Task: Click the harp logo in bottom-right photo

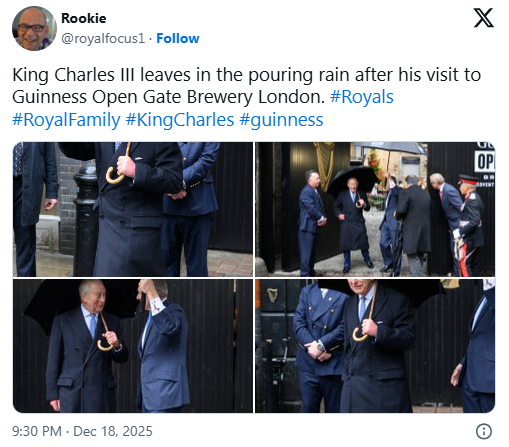Action: 272,295
